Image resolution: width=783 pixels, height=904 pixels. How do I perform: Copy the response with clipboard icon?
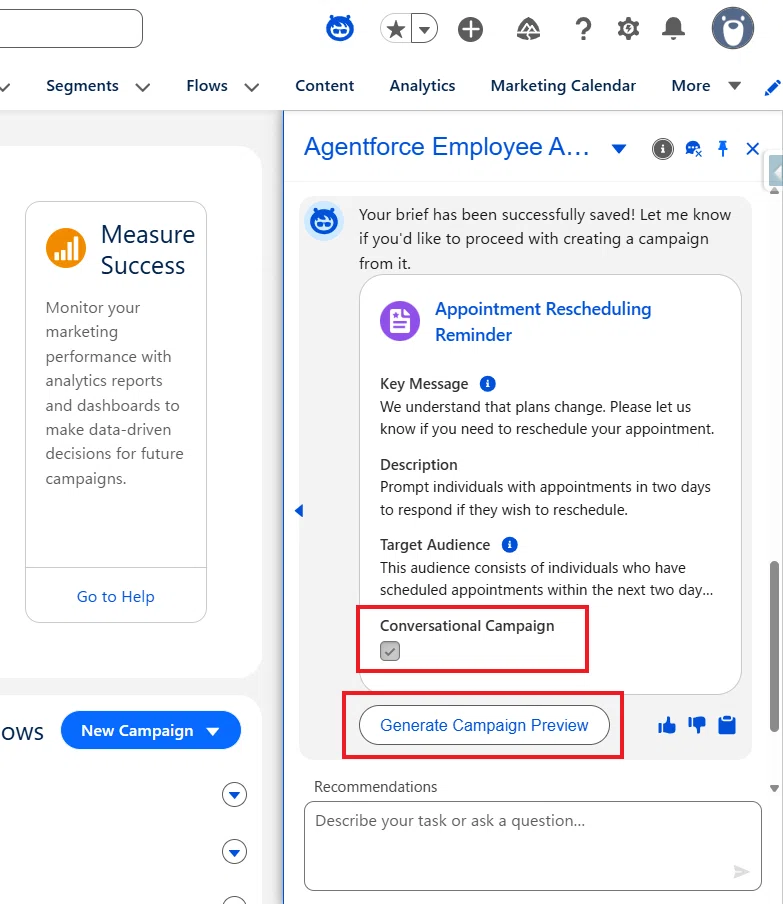pos(726,725)
